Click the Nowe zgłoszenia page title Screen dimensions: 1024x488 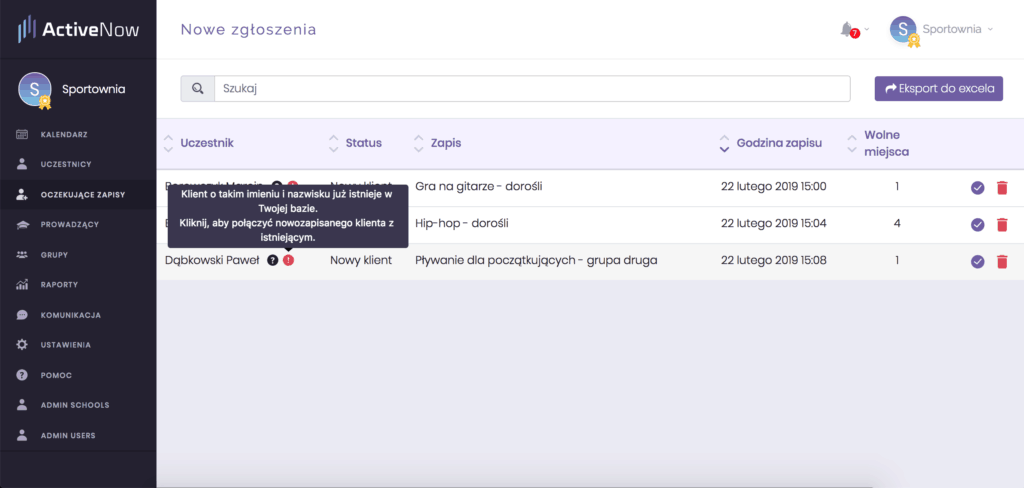249,29
